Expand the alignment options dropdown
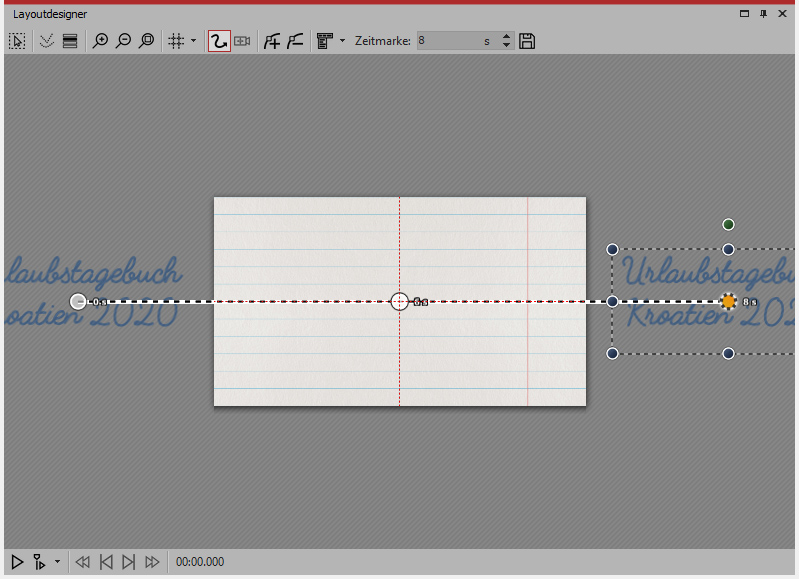 (x=342, y=41)
